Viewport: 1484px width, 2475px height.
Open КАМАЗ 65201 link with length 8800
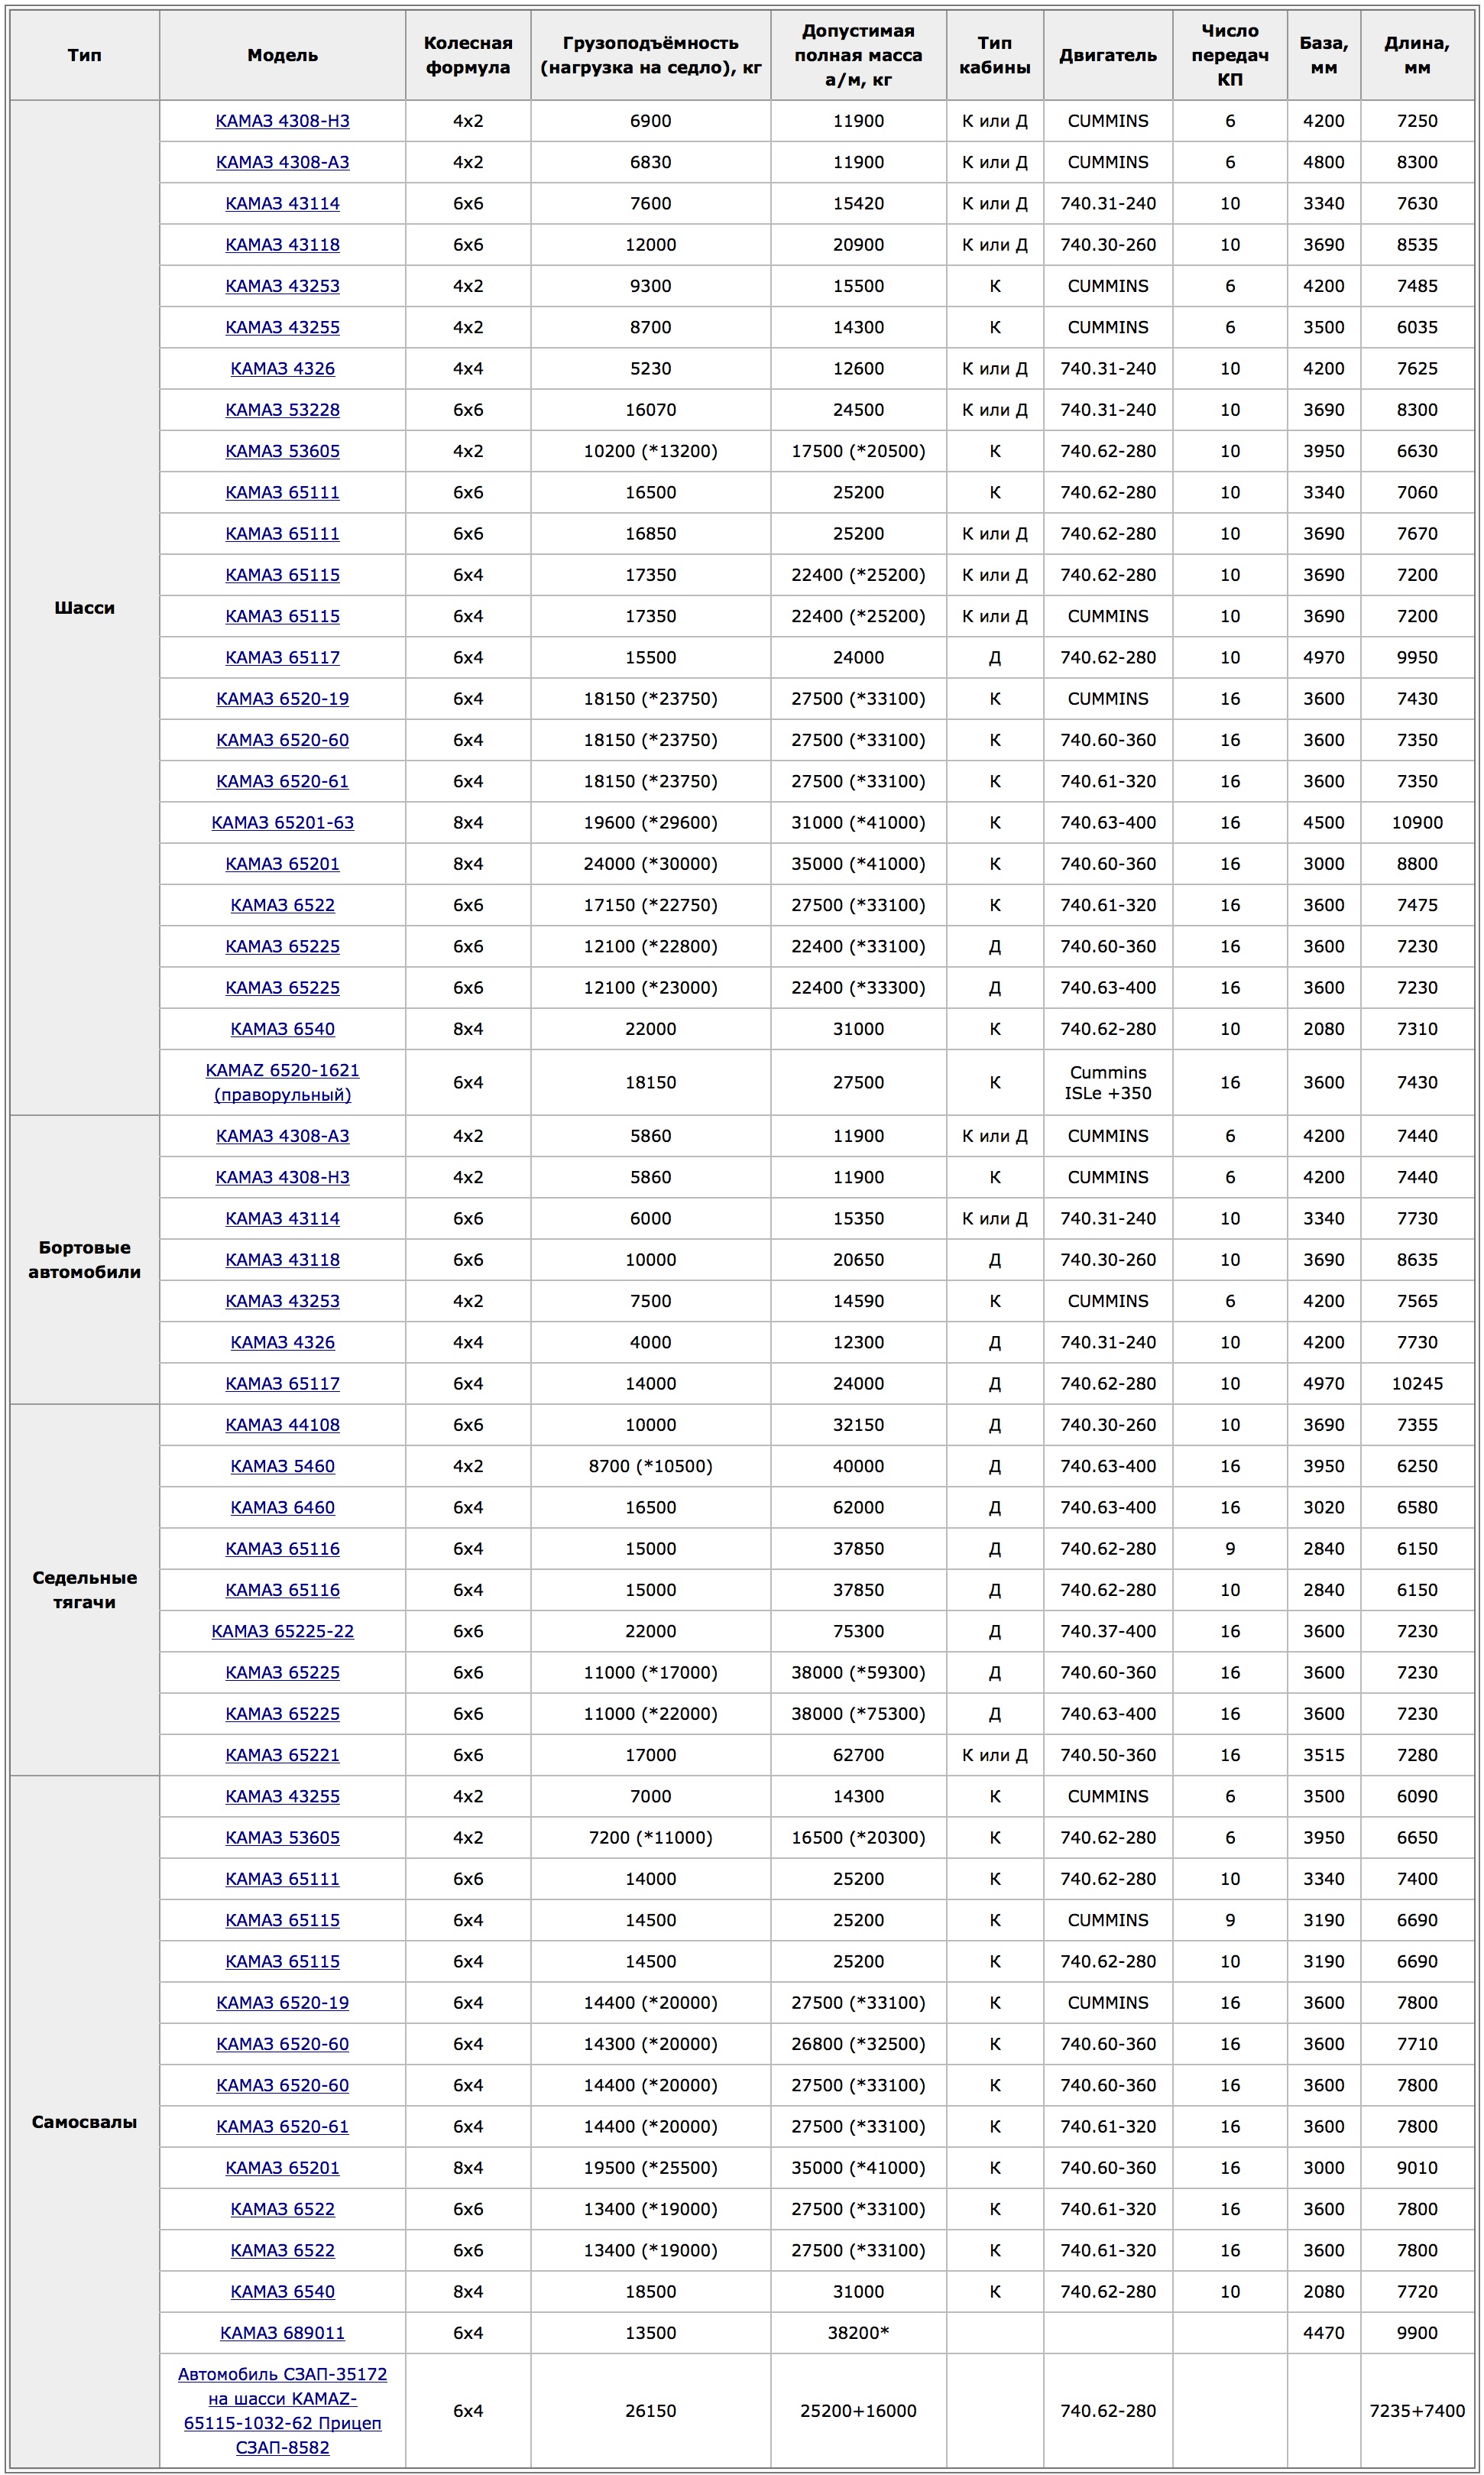pyautogui.click(x=282, y=864)
